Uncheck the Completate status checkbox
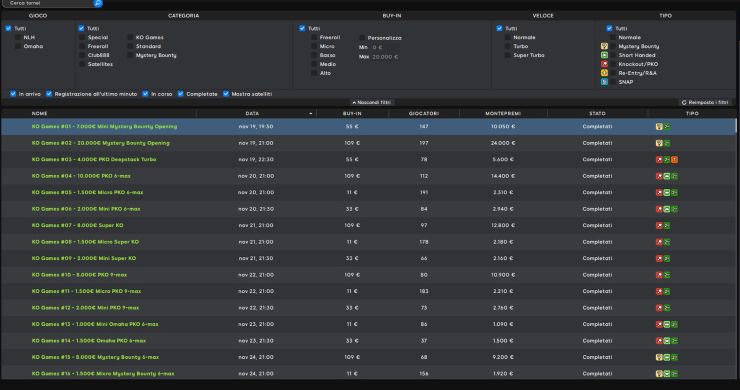740x390 pixels. click(x=180, y=94)
